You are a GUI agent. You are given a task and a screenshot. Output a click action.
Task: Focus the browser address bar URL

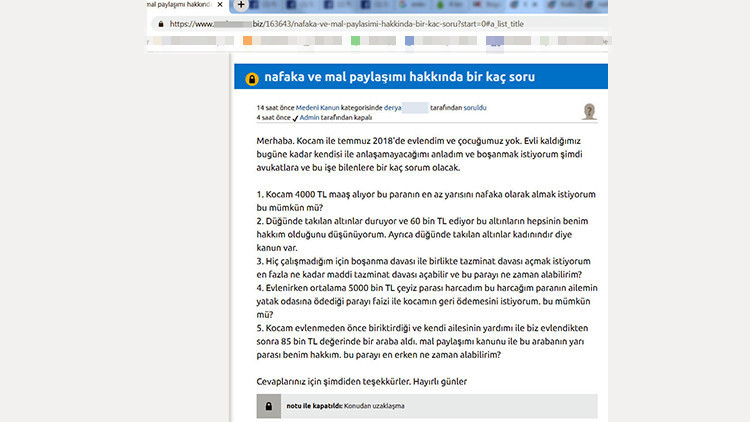(x=400, y=22)
